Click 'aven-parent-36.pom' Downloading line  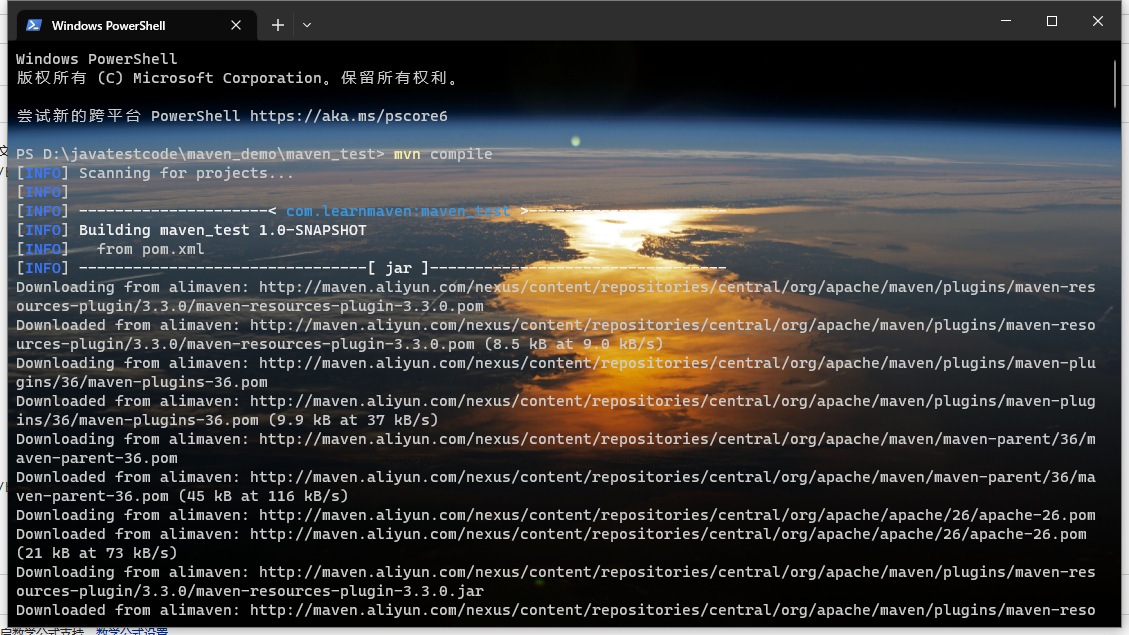(x=96, y=458)
